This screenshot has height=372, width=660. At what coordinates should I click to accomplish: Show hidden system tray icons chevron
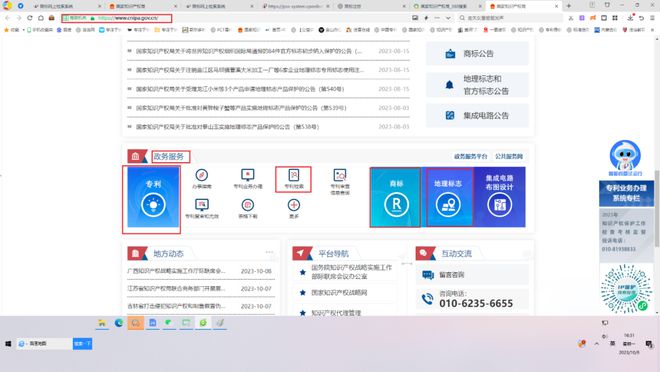point(596,344)
